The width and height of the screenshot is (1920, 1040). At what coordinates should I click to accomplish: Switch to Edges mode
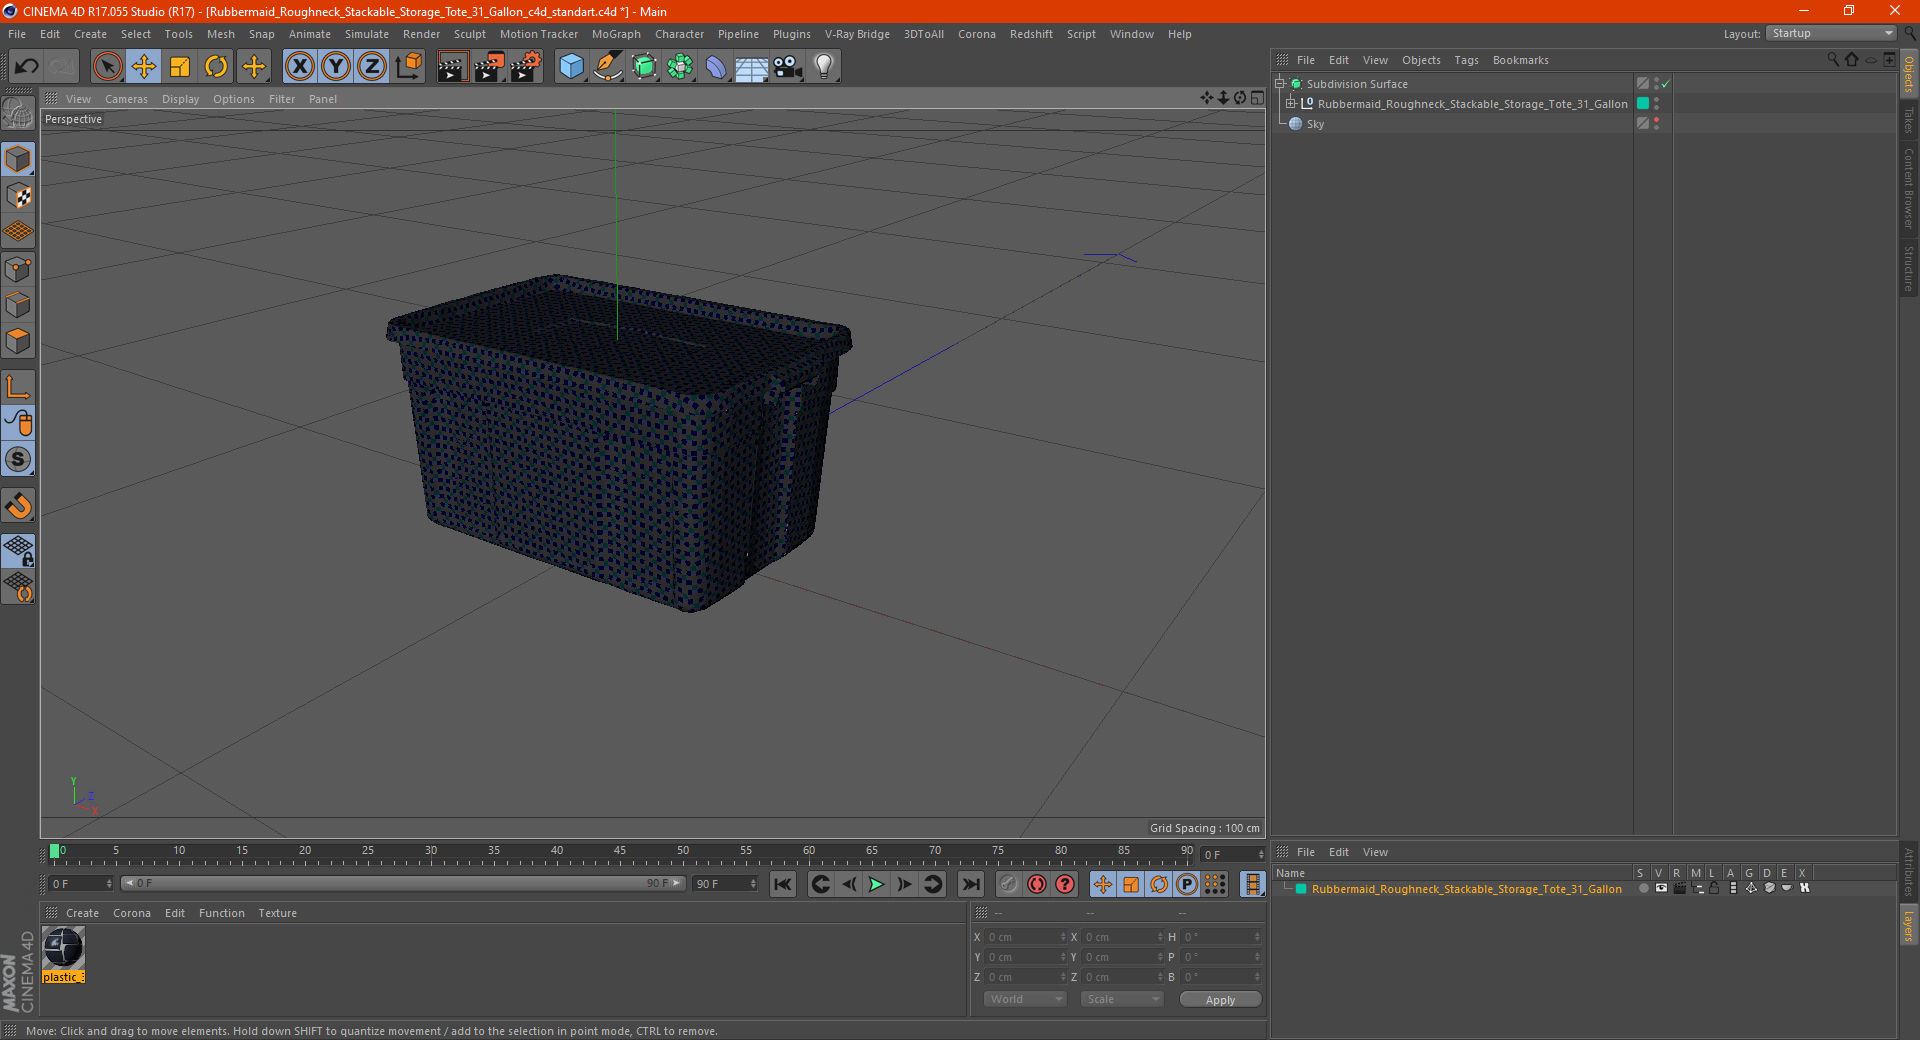pyautogui.click(x=18, y=305)
